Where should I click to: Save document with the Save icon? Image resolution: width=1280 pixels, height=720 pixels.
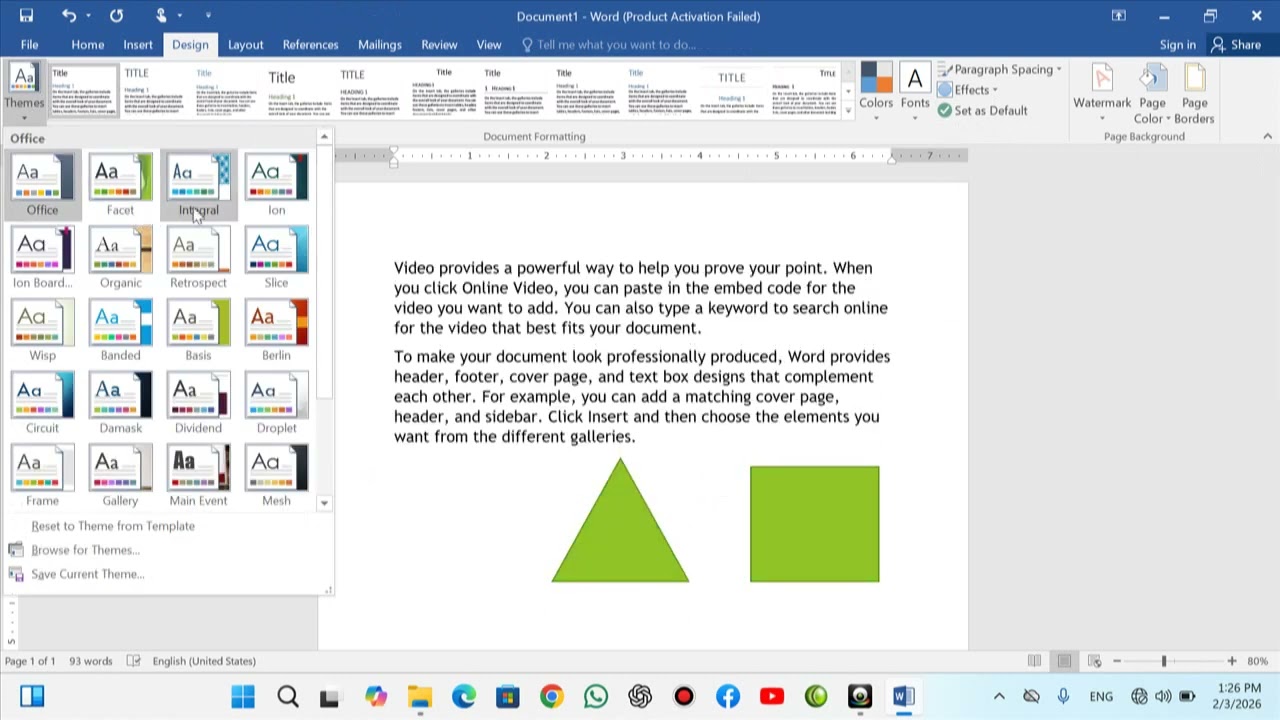pyautogui.click(x=26, y=16)
